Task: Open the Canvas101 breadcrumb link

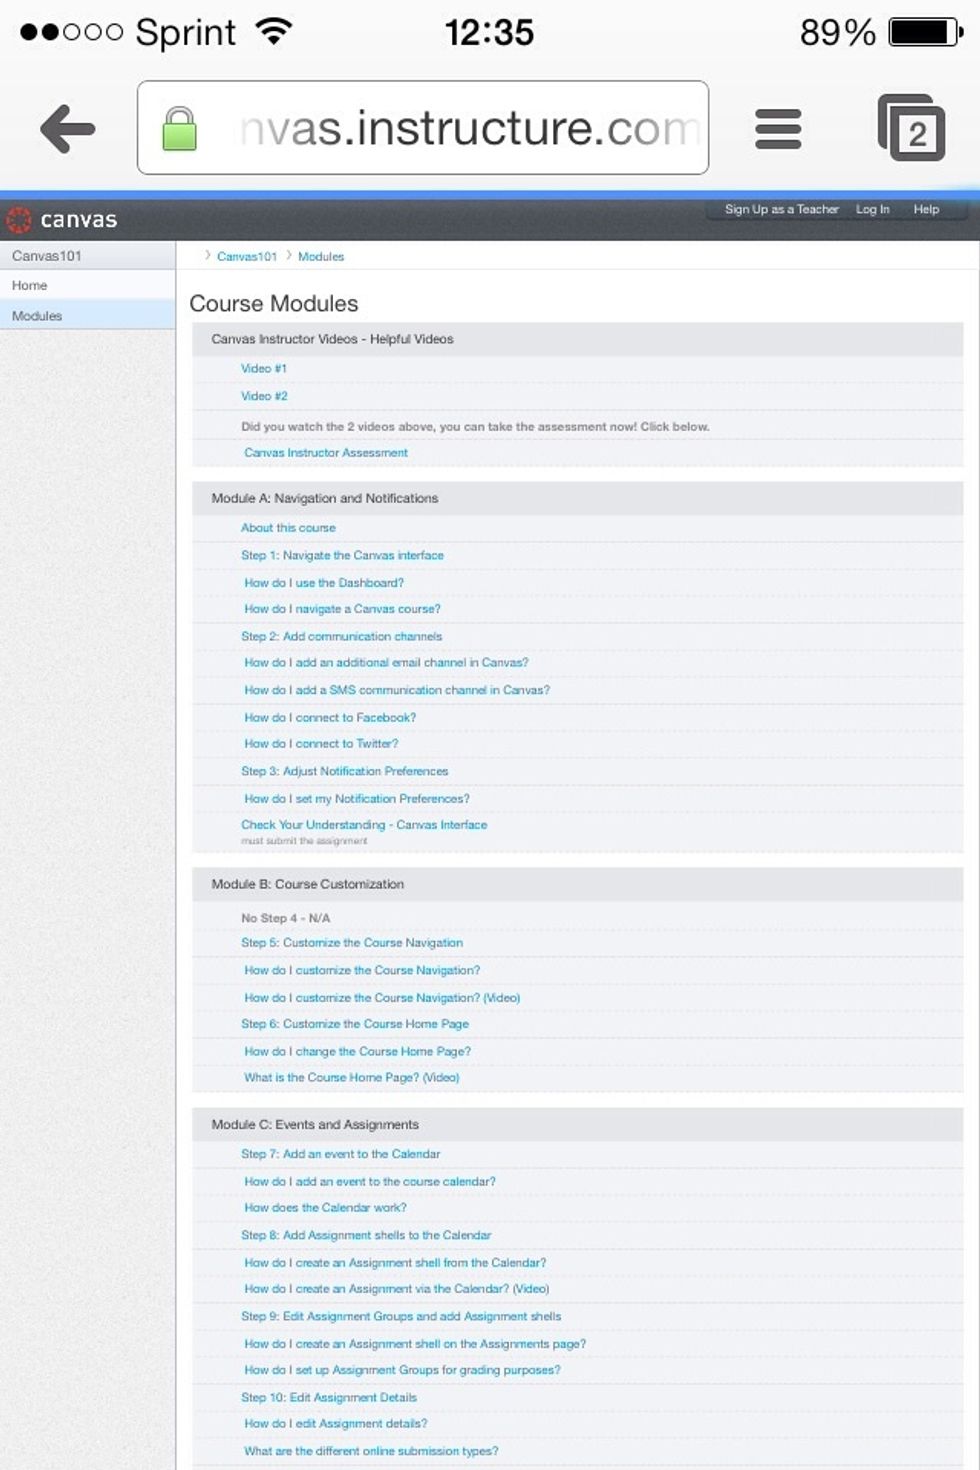Action: coord(247,256)
